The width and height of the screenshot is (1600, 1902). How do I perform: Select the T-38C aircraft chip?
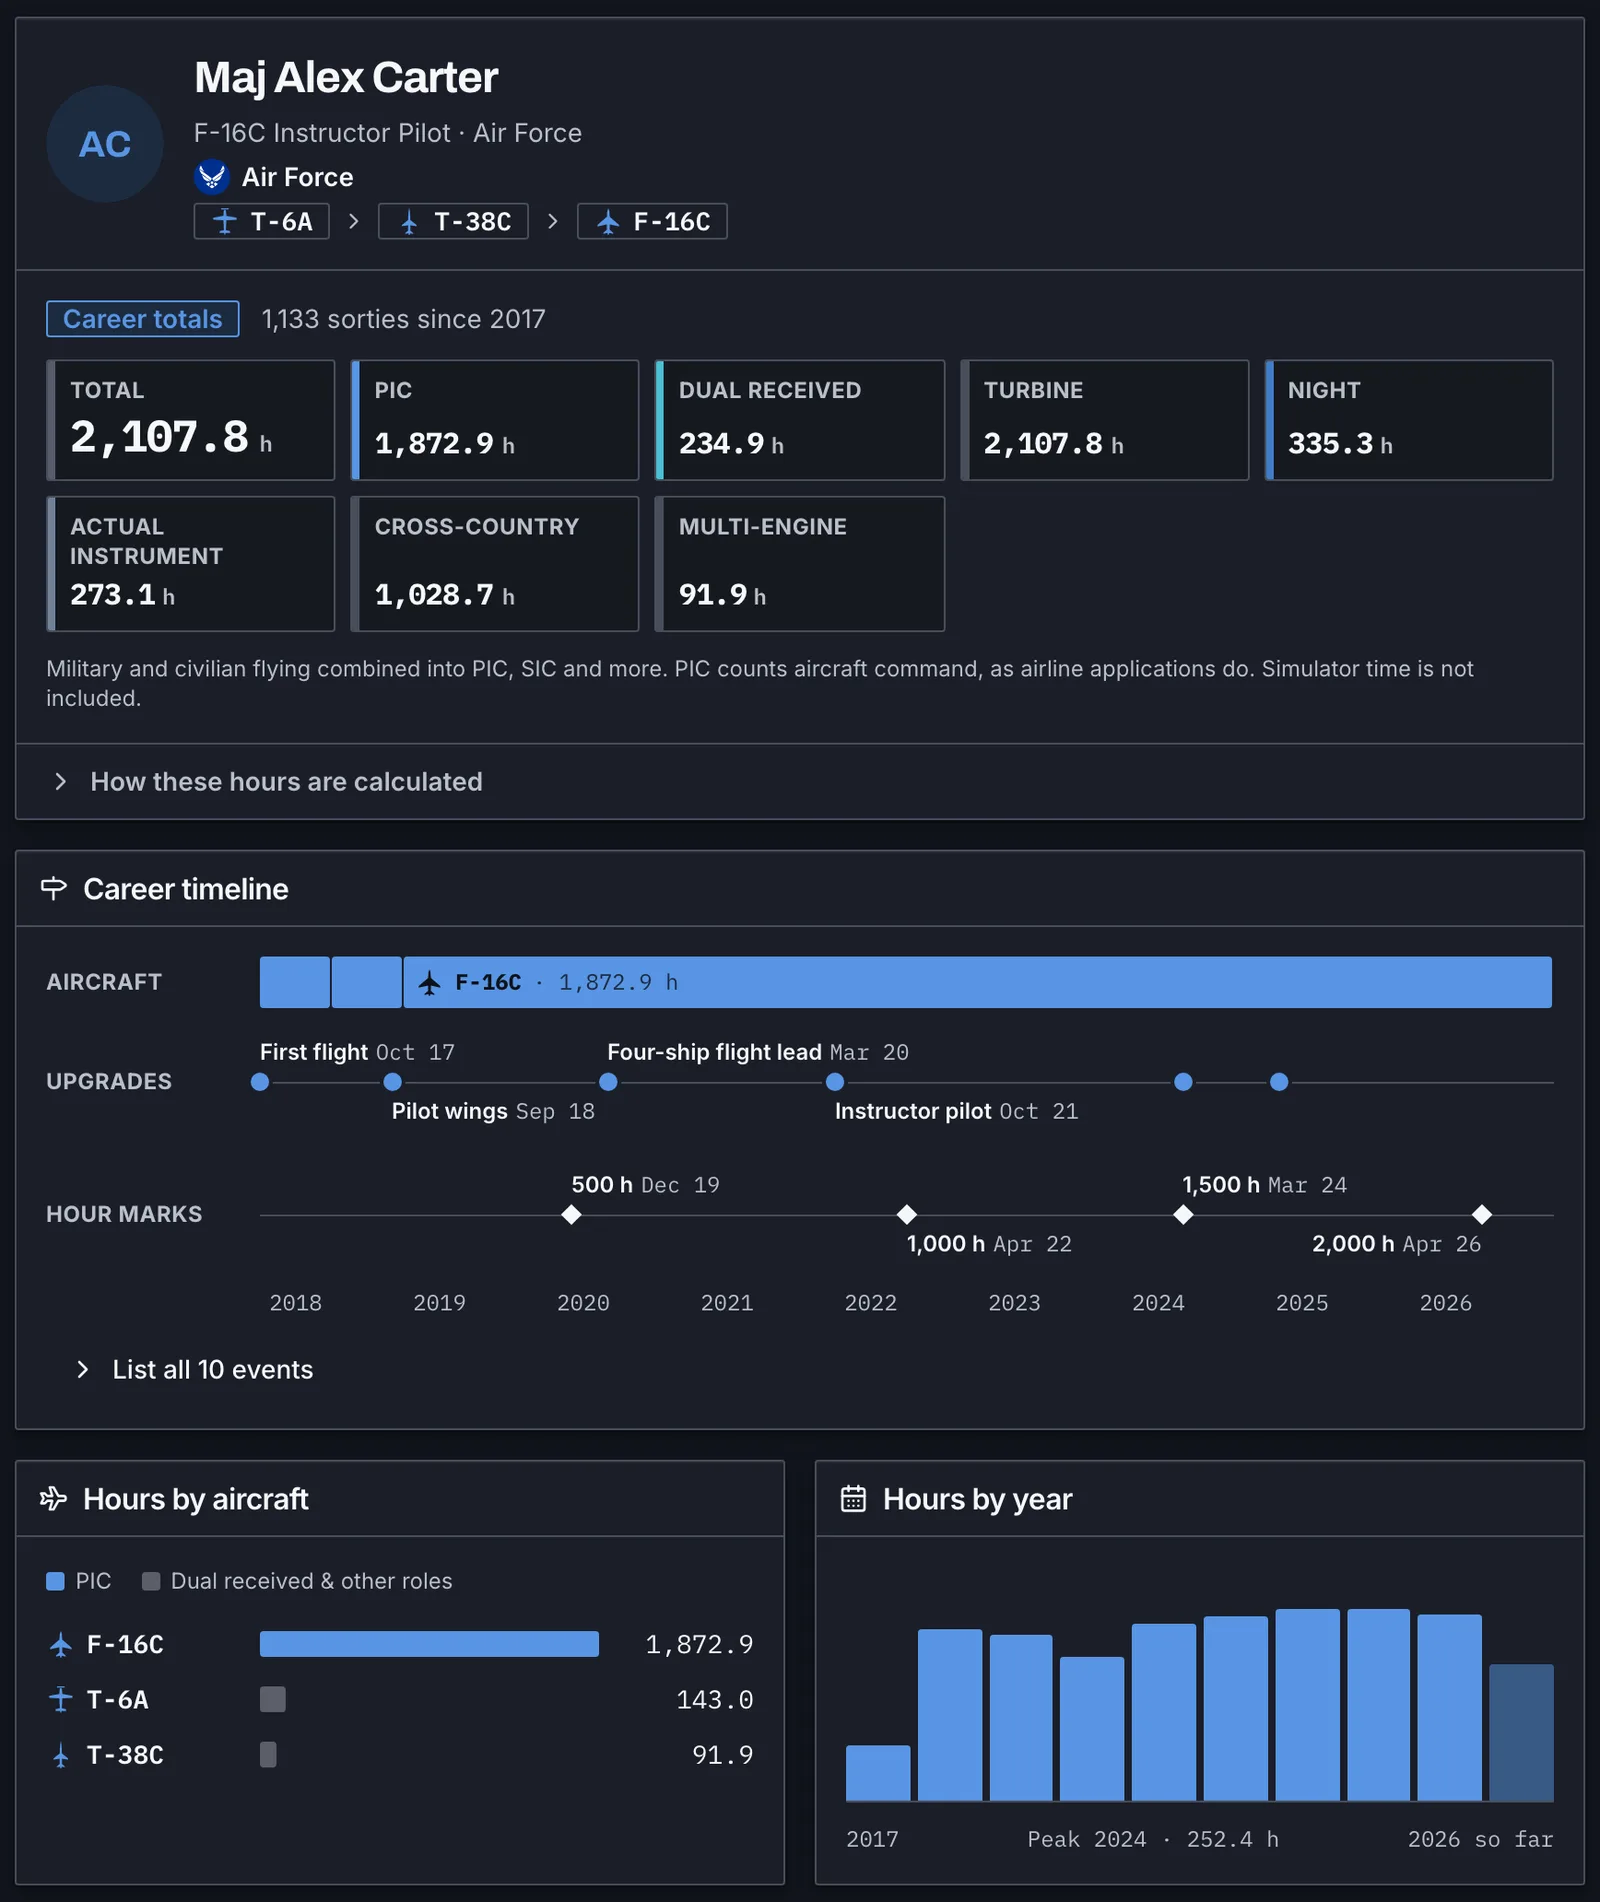(453, 221)
